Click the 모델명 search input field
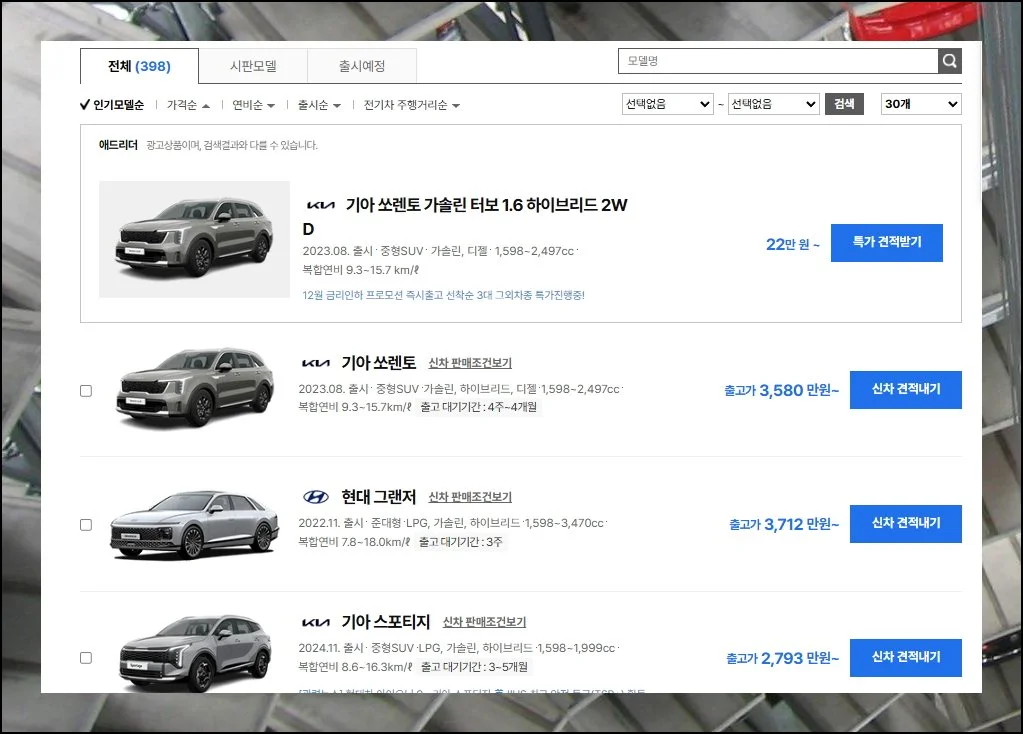Viewport: 1023px width, 734px height. (x=777, y=61)
